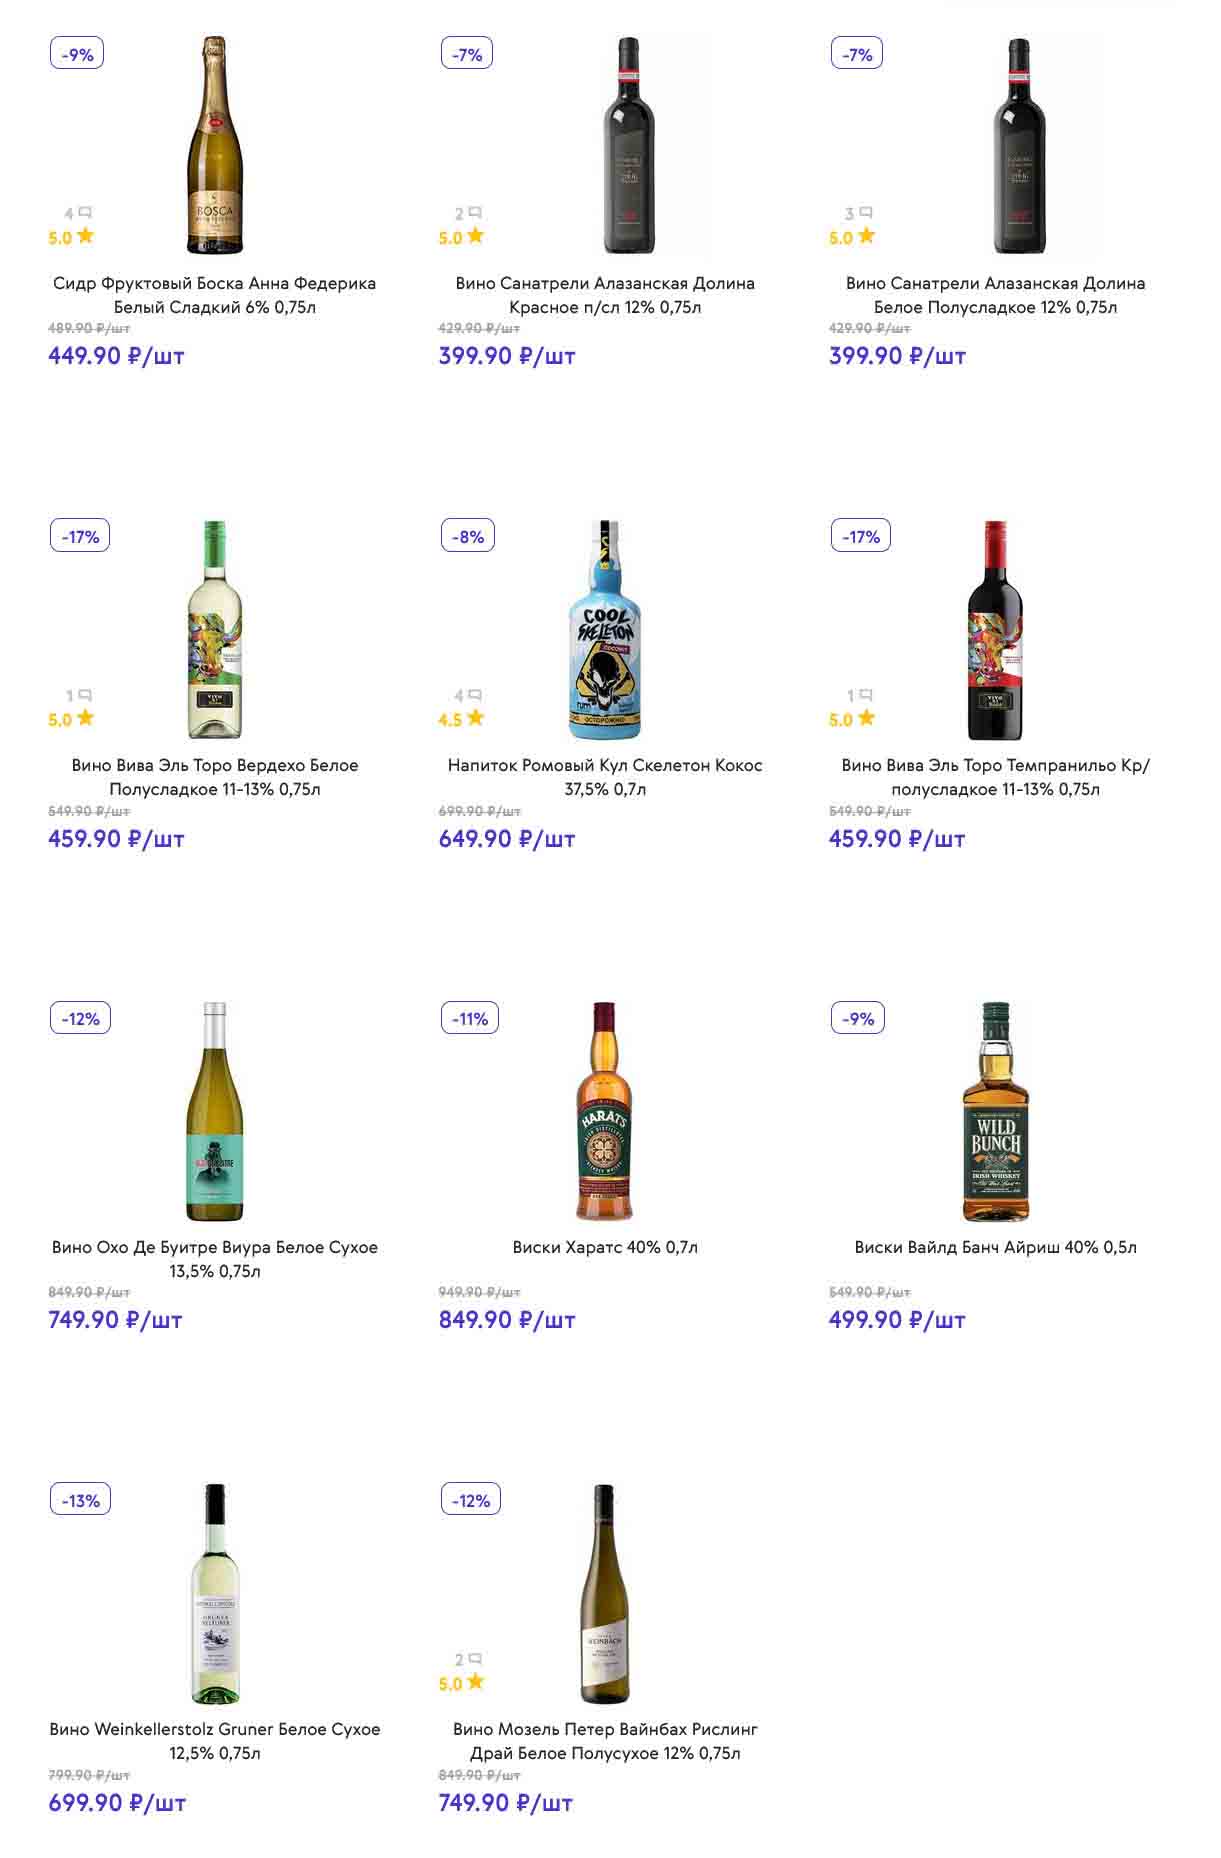Viewport: 1221px width, 1858px height.
Task: Open 'Виски Вайлд Банч Айриш 40% 0,5л' link
Action: [995, 1247]
